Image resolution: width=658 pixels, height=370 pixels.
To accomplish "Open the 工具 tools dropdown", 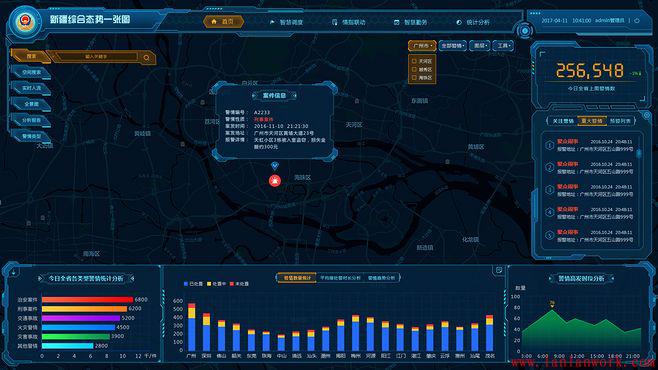I will (503, 46).
